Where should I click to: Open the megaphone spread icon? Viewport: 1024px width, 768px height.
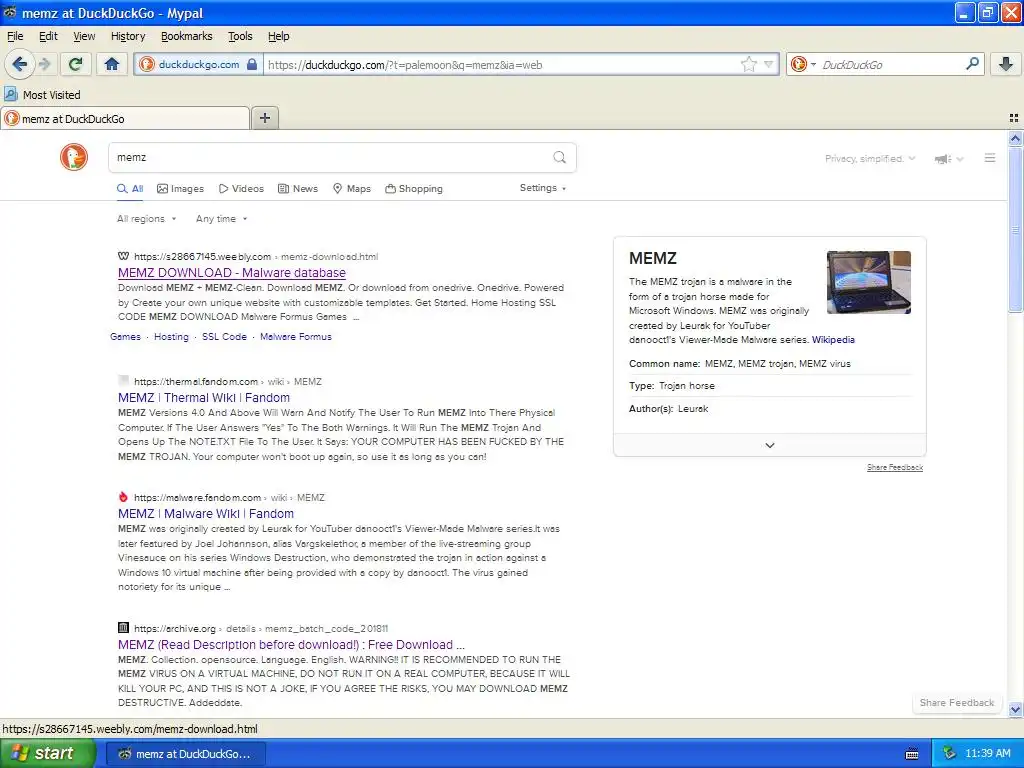click(x=942, y=159)
